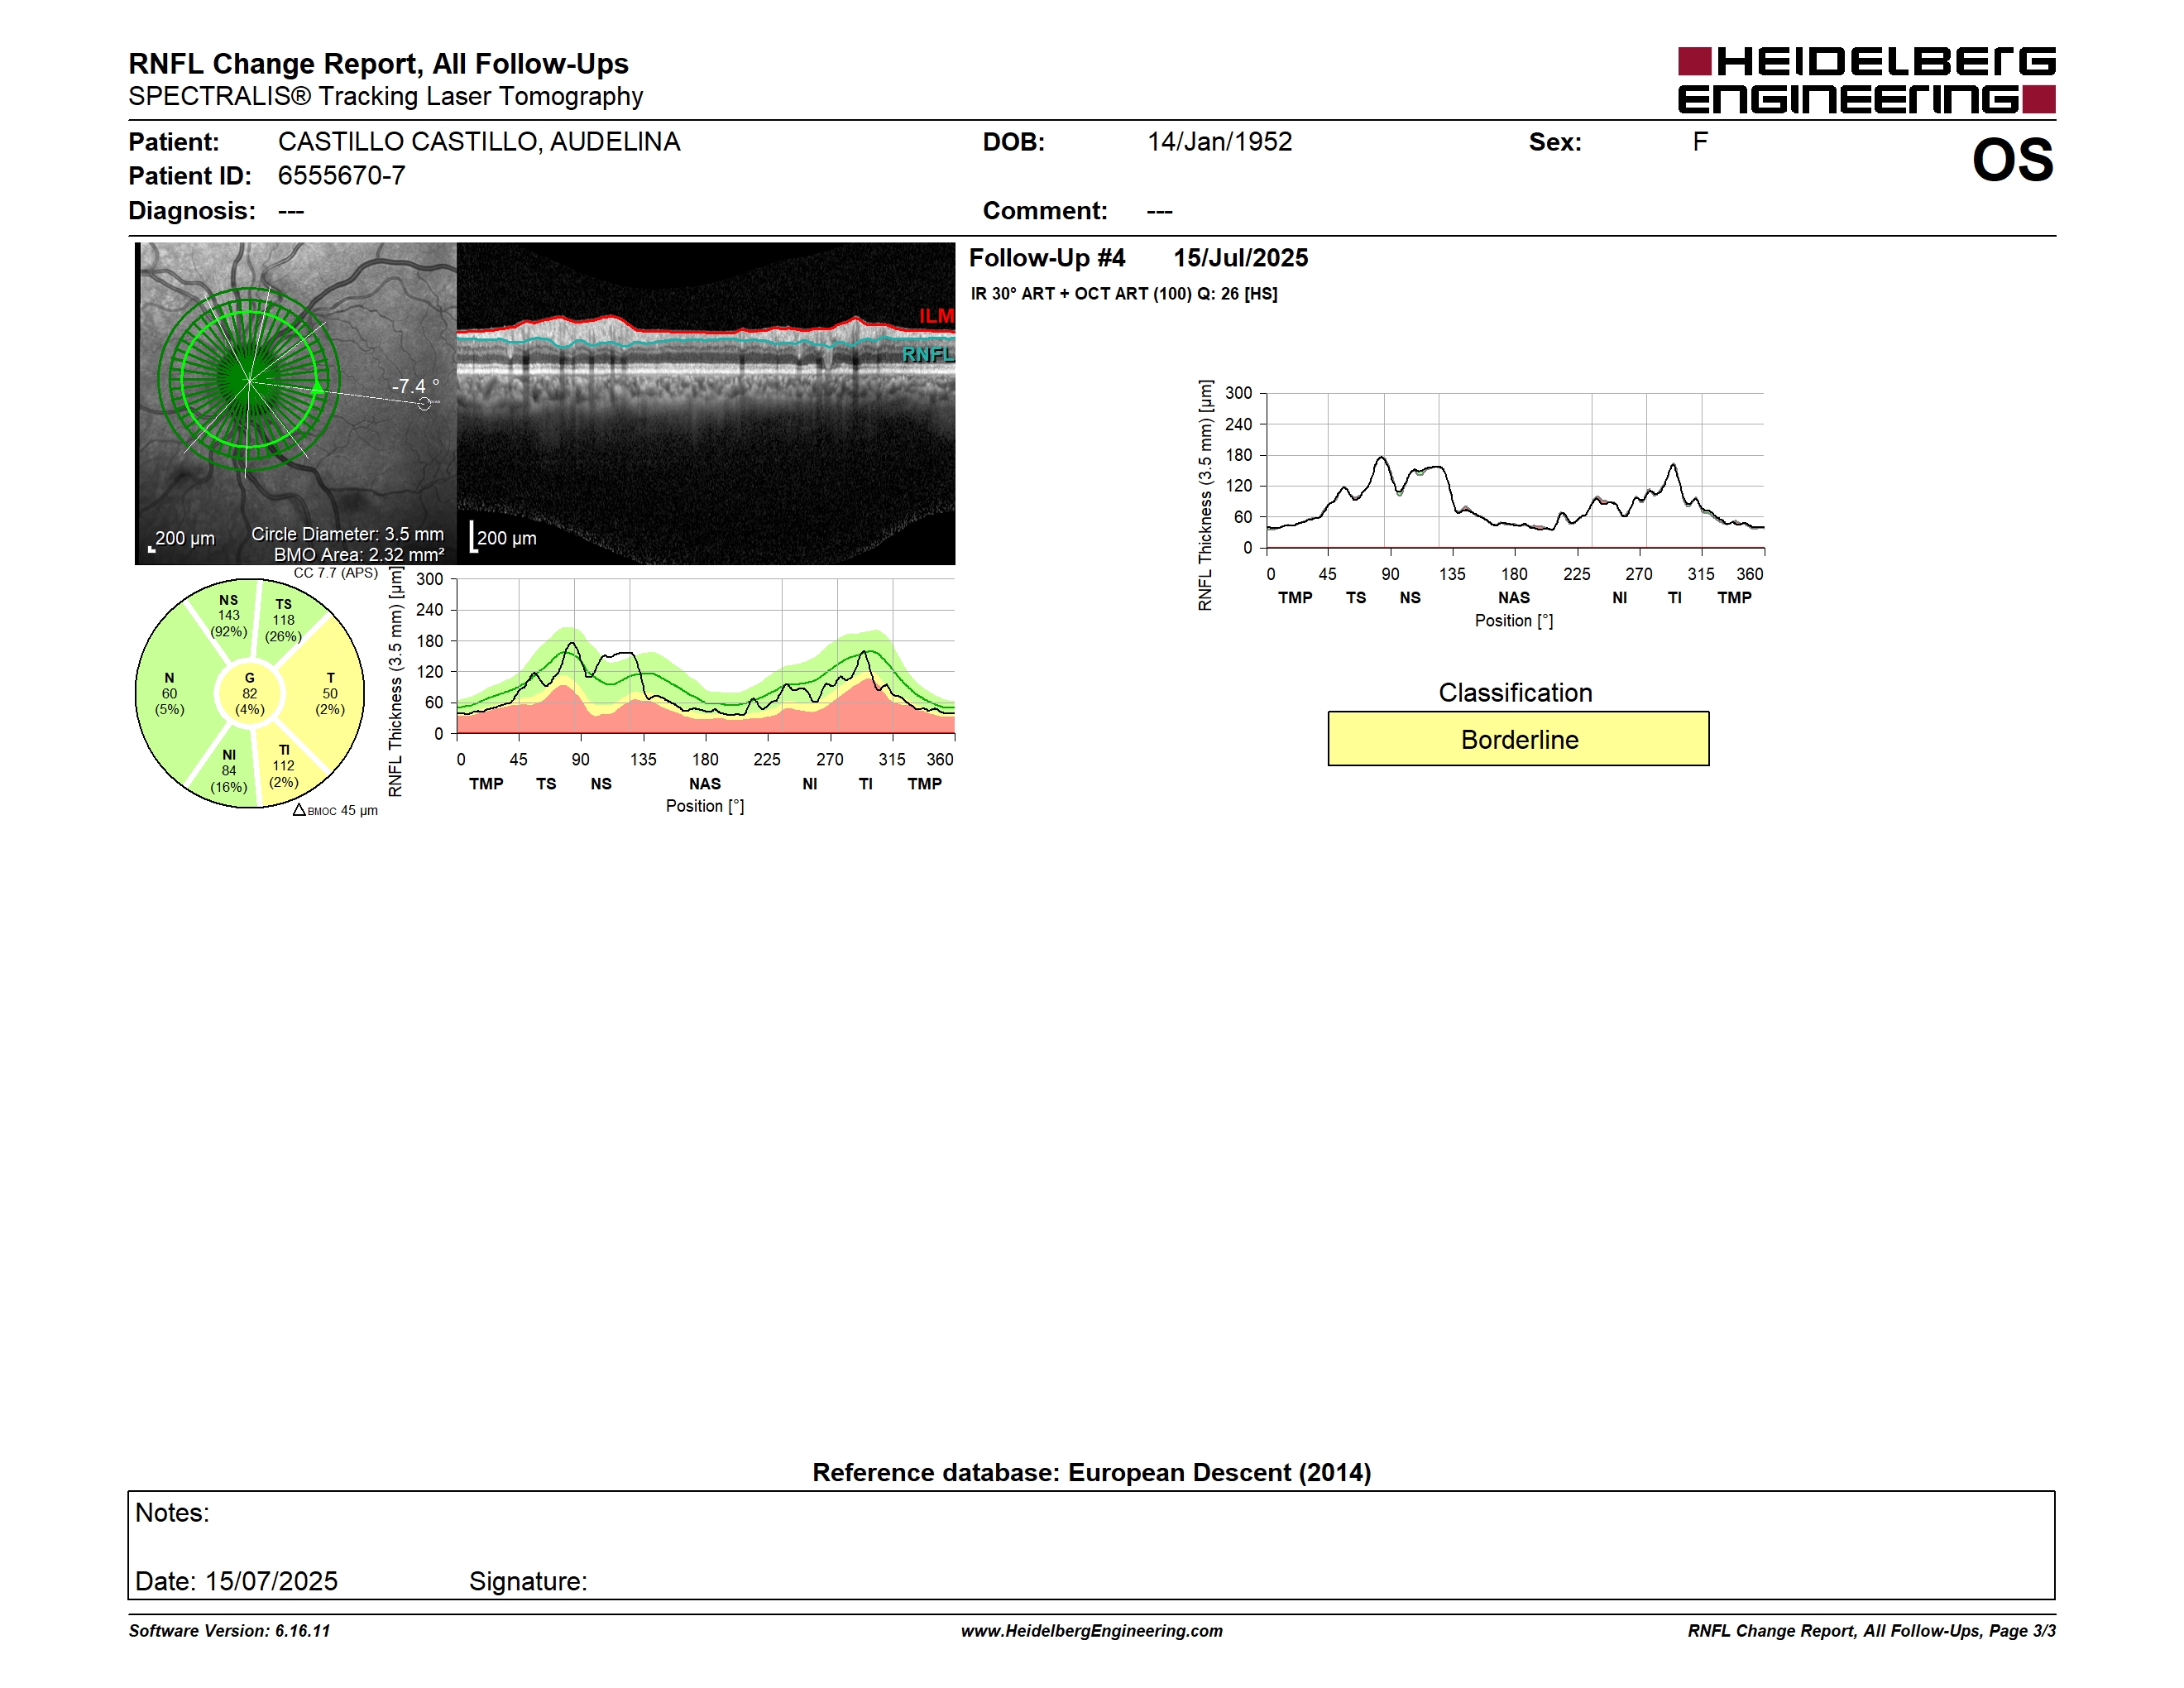The height and width of the screenshot is (1688, 2184).
Task: Click the Sex value F
Action: (x=1700, y=142)
